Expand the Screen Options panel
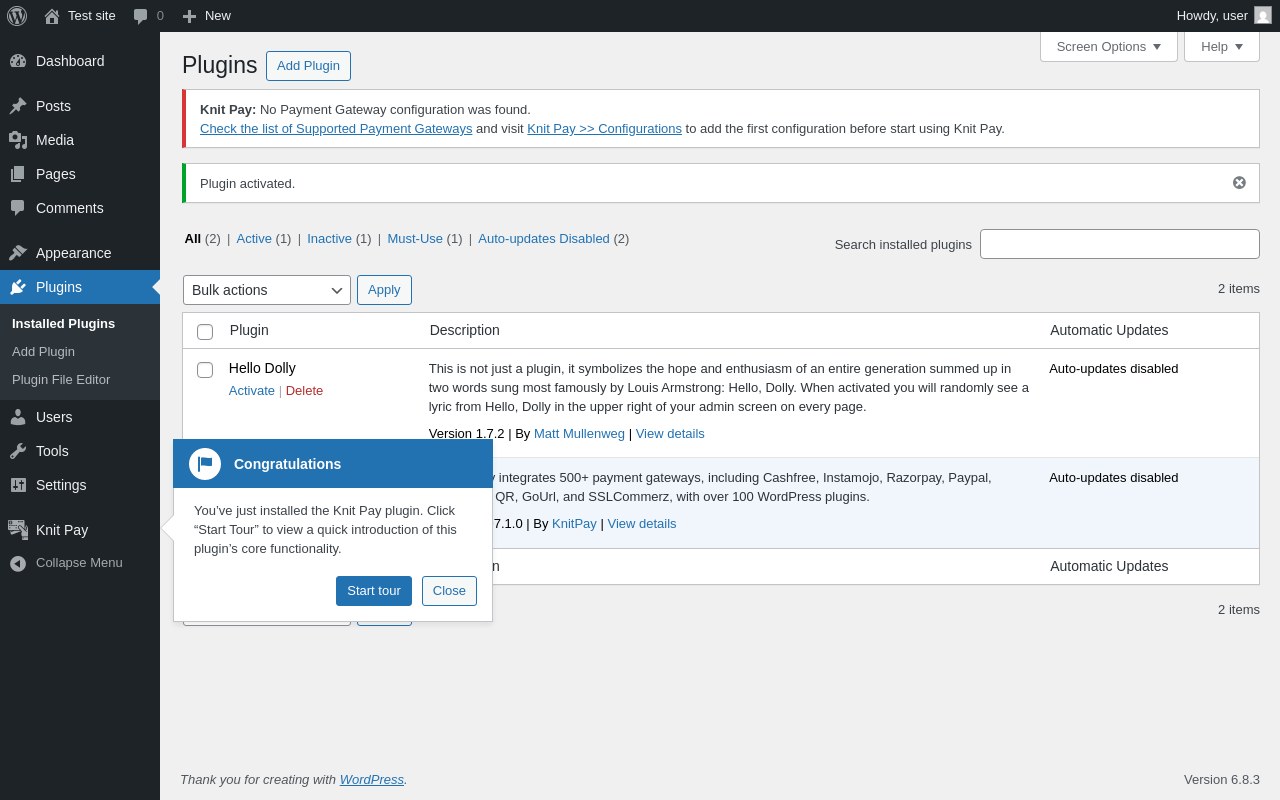The image size is (1280, 800). pos(1108,46)
